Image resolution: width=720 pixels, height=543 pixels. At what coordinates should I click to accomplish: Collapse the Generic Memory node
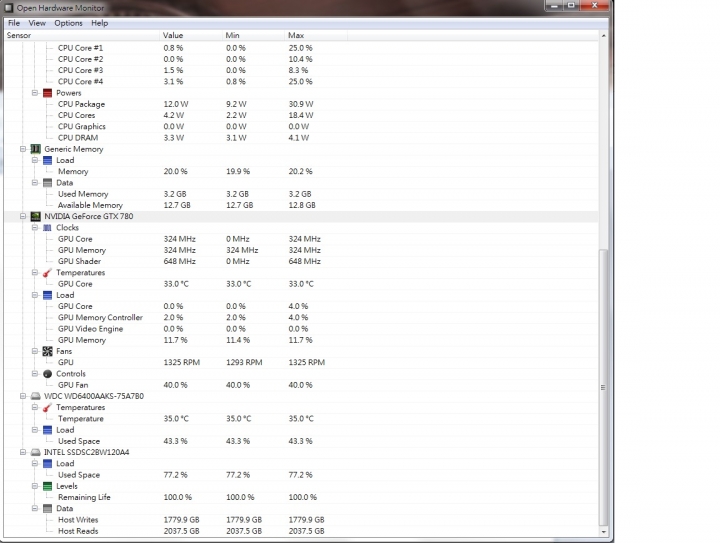click(x=22, y=149)
